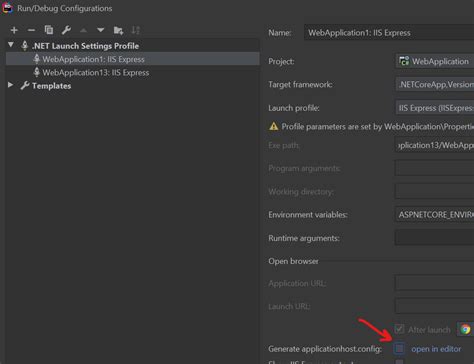Image resolution: width=474 pixels, height=364 pixels.
Task: Click the Create New Folder icon
Action: [x=118, y=30]
